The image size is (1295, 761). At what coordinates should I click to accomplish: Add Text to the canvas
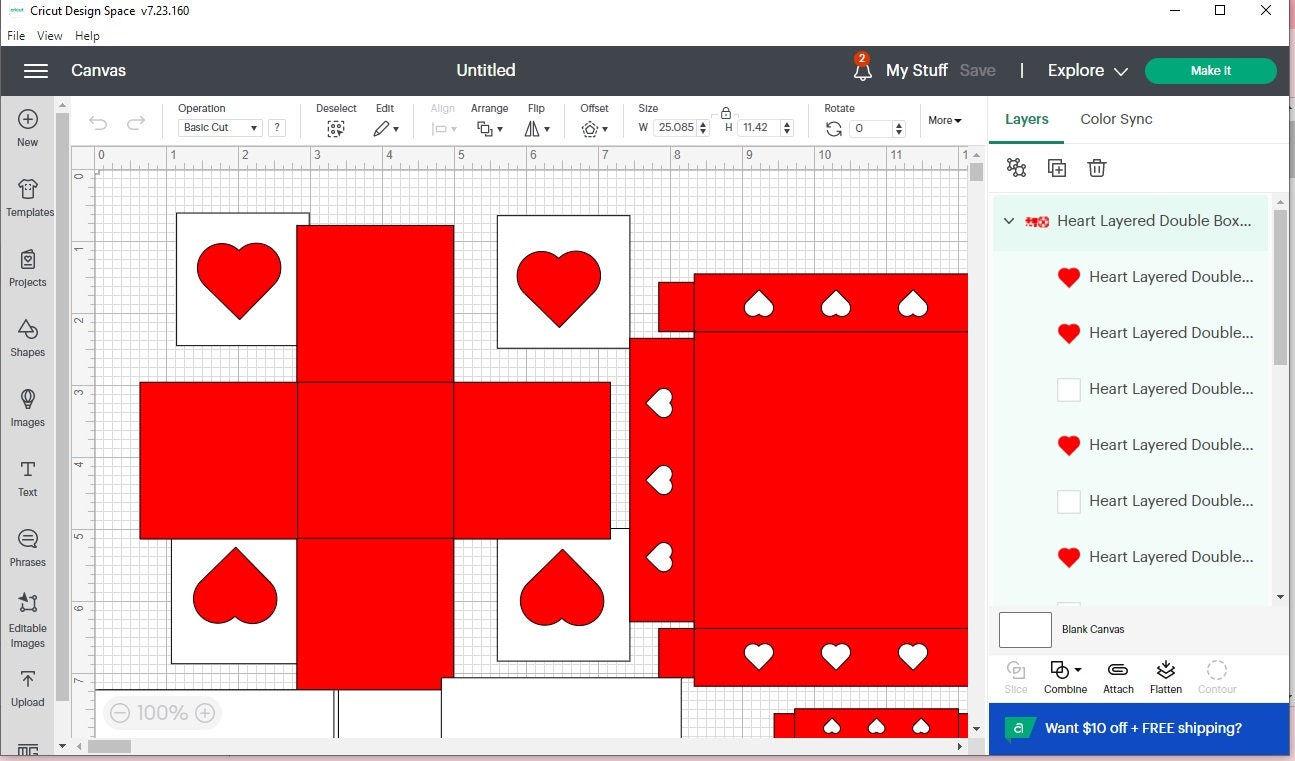tap(28, 477)
